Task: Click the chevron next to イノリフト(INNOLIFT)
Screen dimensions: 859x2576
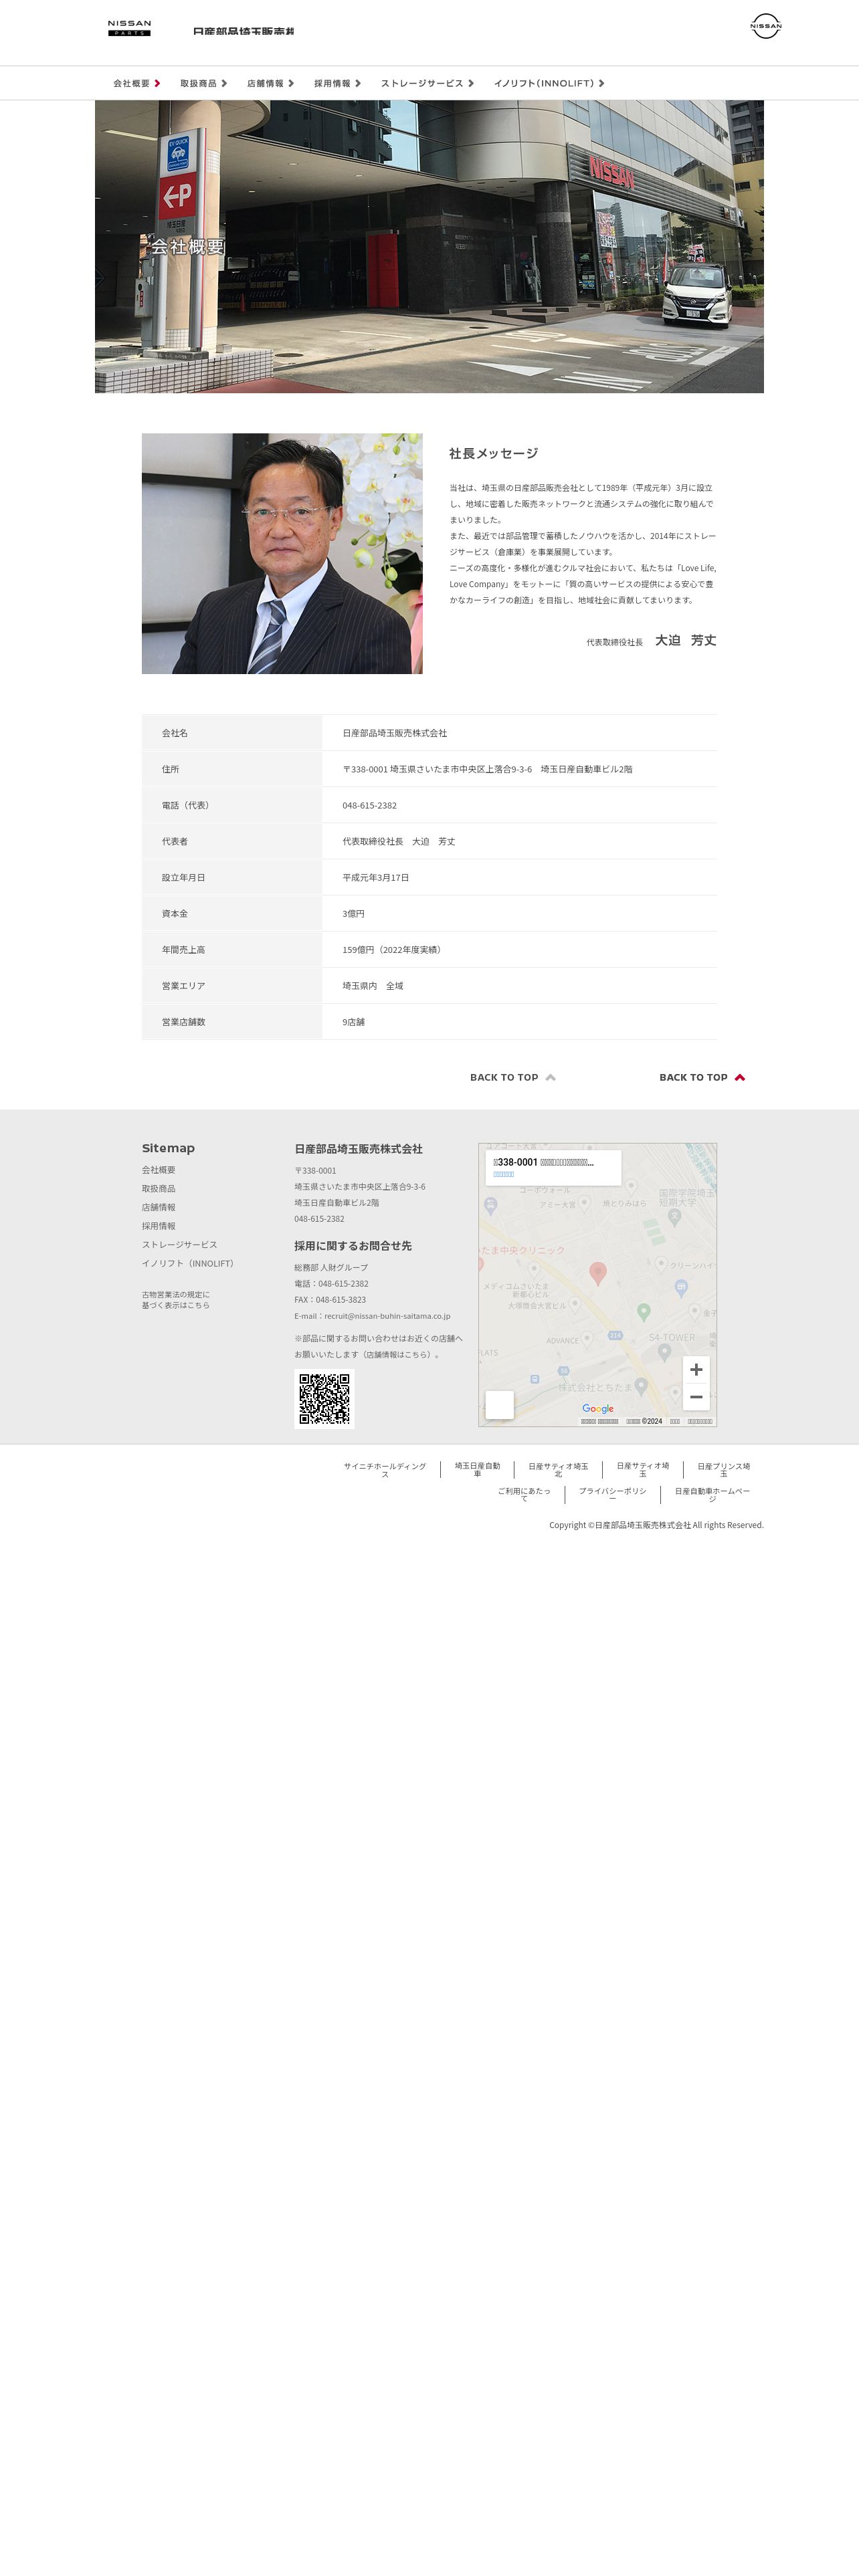Action: coord(601,84)
